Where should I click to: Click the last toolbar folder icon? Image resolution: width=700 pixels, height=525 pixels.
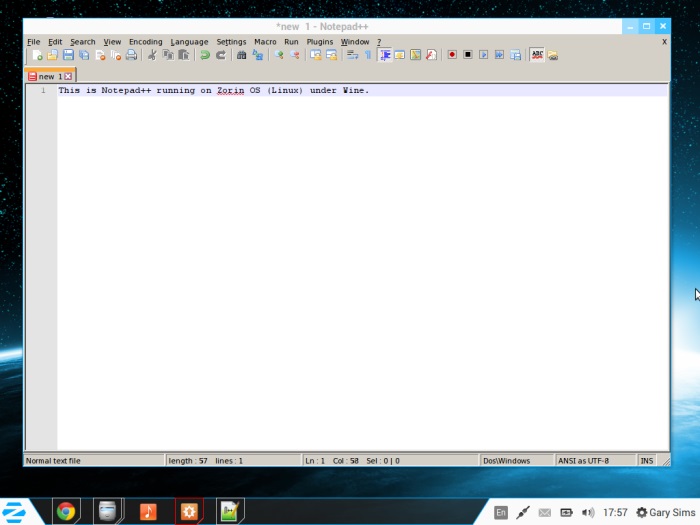(x=553, y=55)
